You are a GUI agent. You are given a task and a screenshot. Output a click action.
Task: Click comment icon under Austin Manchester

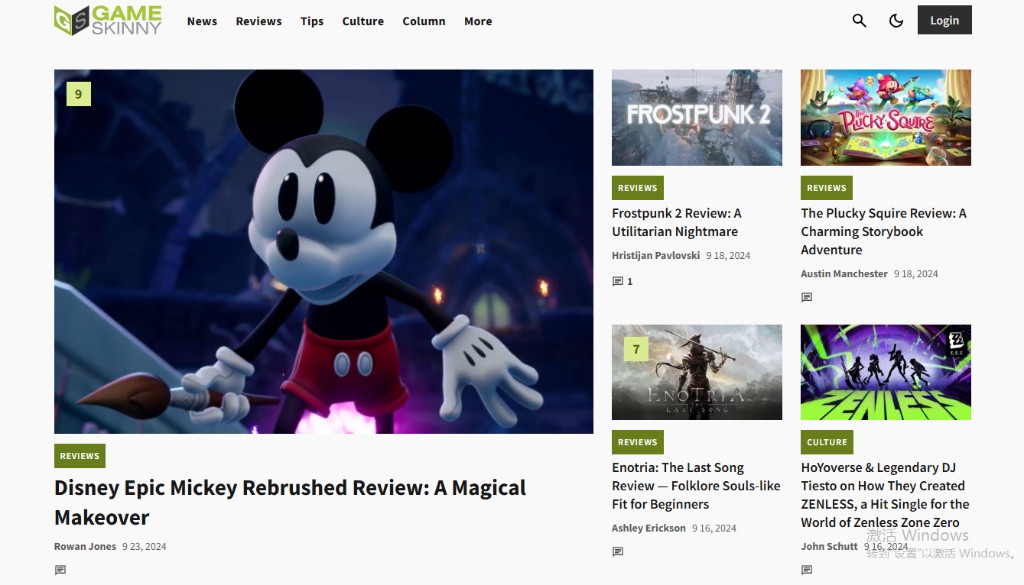click(807, 297)
